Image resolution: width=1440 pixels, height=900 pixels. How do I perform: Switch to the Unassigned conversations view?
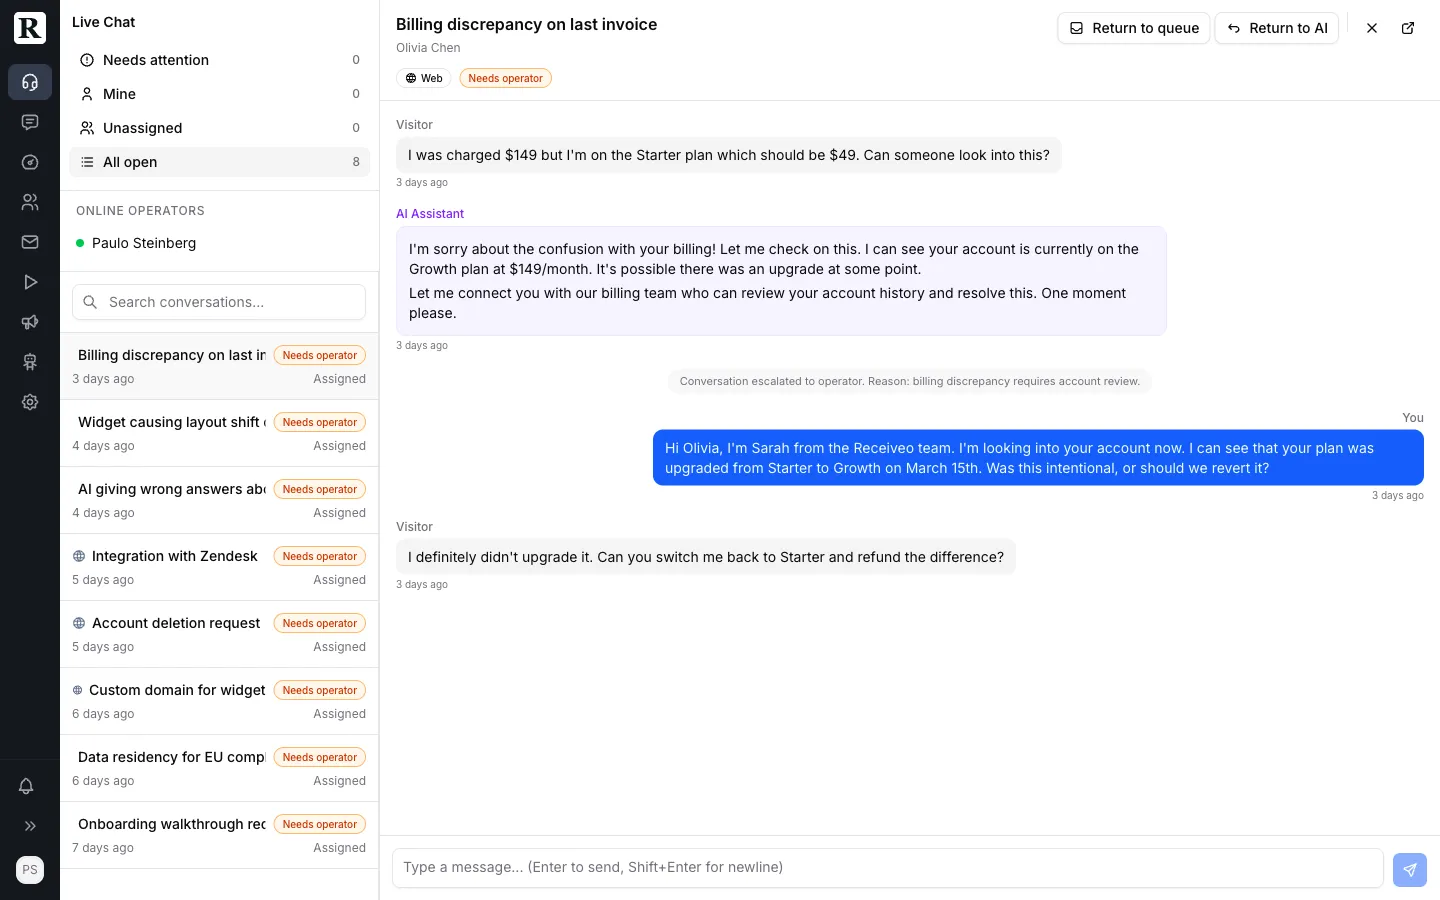tap(142, 128)
